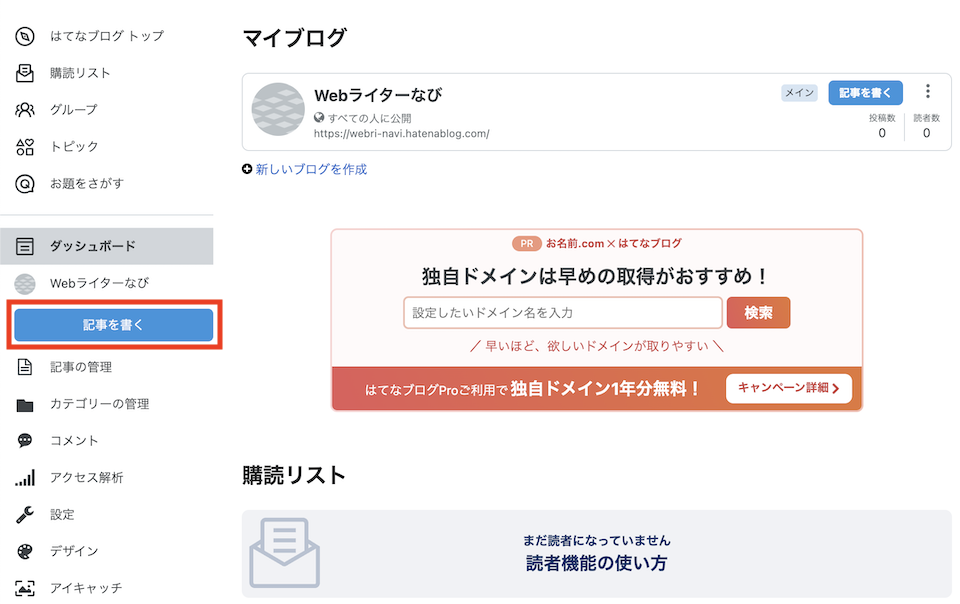Click the blue 記事を書く button in sidebar
Screen dimensions: 960x604
click(x=113, y=324)
